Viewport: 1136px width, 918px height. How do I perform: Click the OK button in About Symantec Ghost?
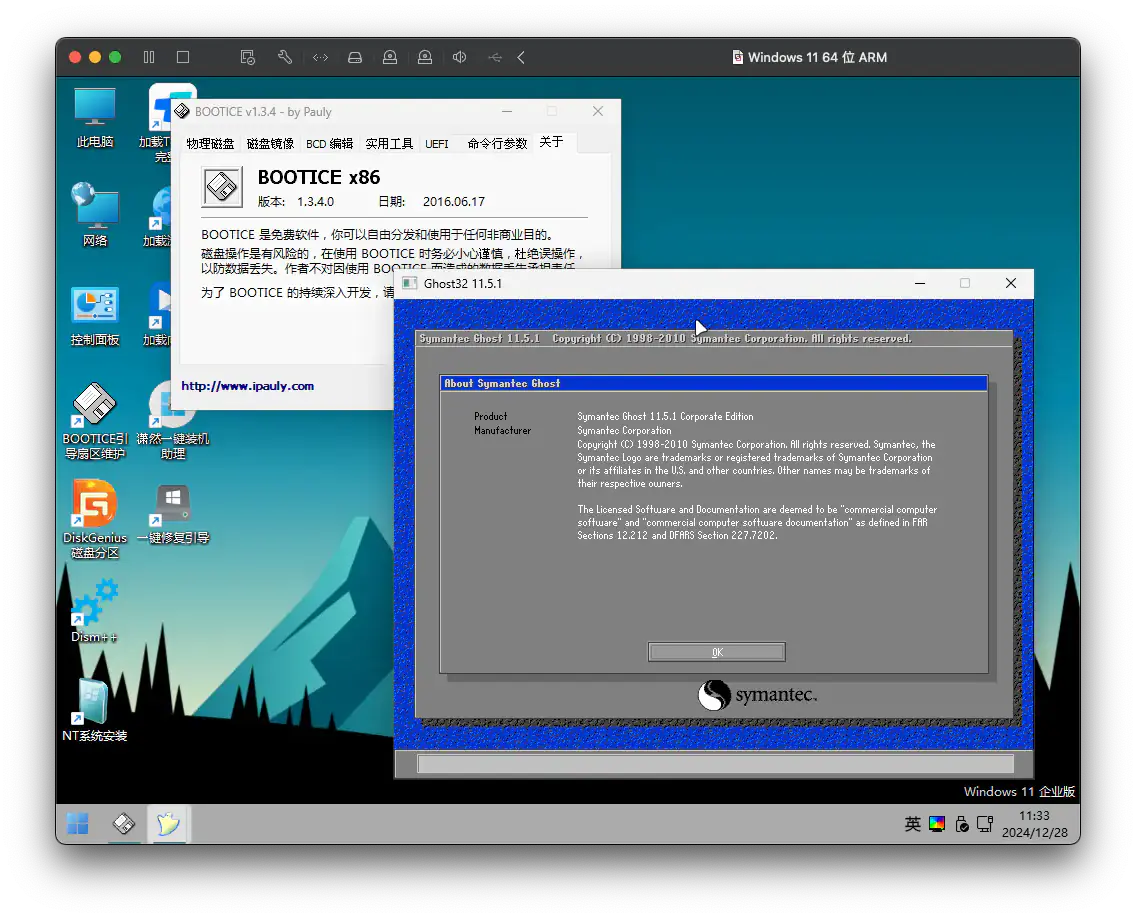[716, 652]
